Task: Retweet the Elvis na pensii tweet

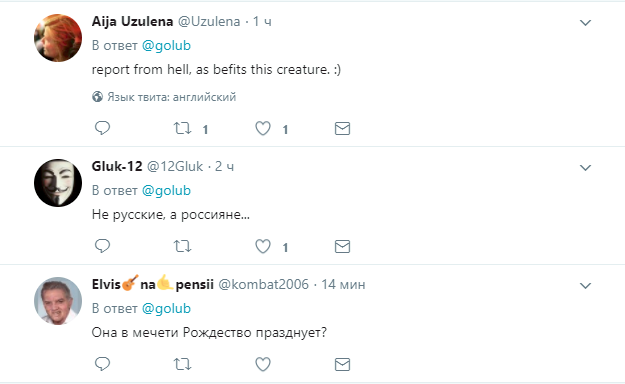Action: pyautogui.click(x=183, y=364)
